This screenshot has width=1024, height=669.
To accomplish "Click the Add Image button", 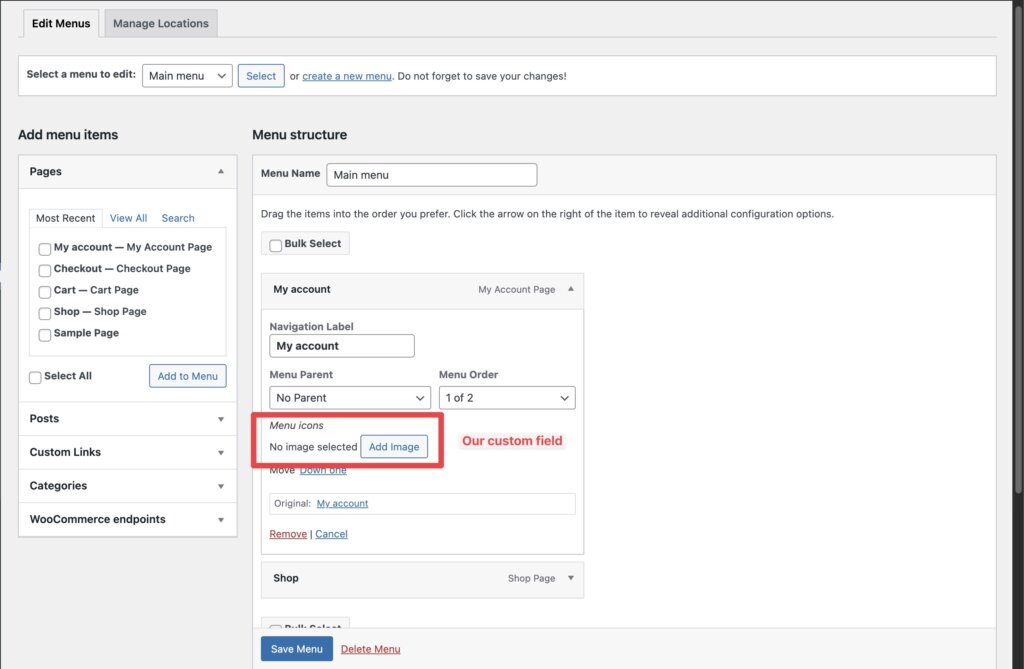I will point(394,447).
